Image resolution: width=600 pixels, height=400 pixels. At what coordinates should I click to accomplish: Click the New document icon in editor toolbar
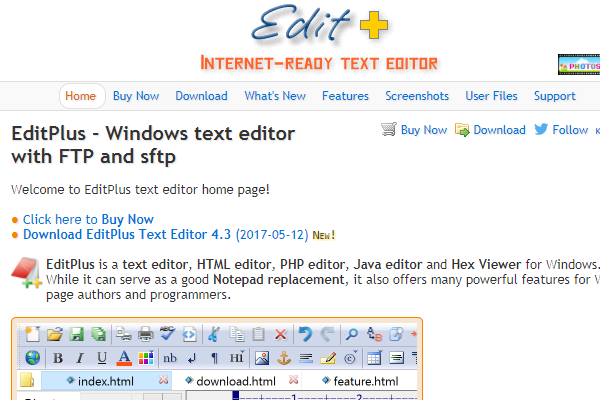32,334
